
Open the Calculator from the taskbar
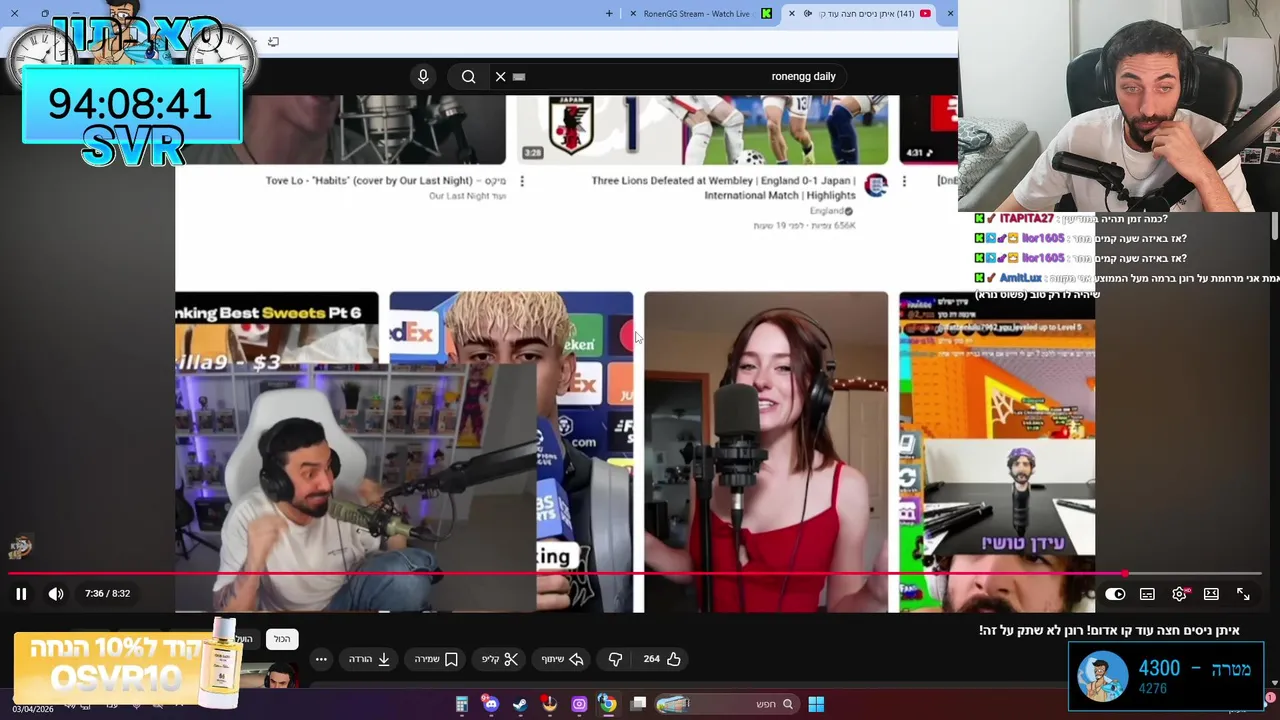pos(461,704)
